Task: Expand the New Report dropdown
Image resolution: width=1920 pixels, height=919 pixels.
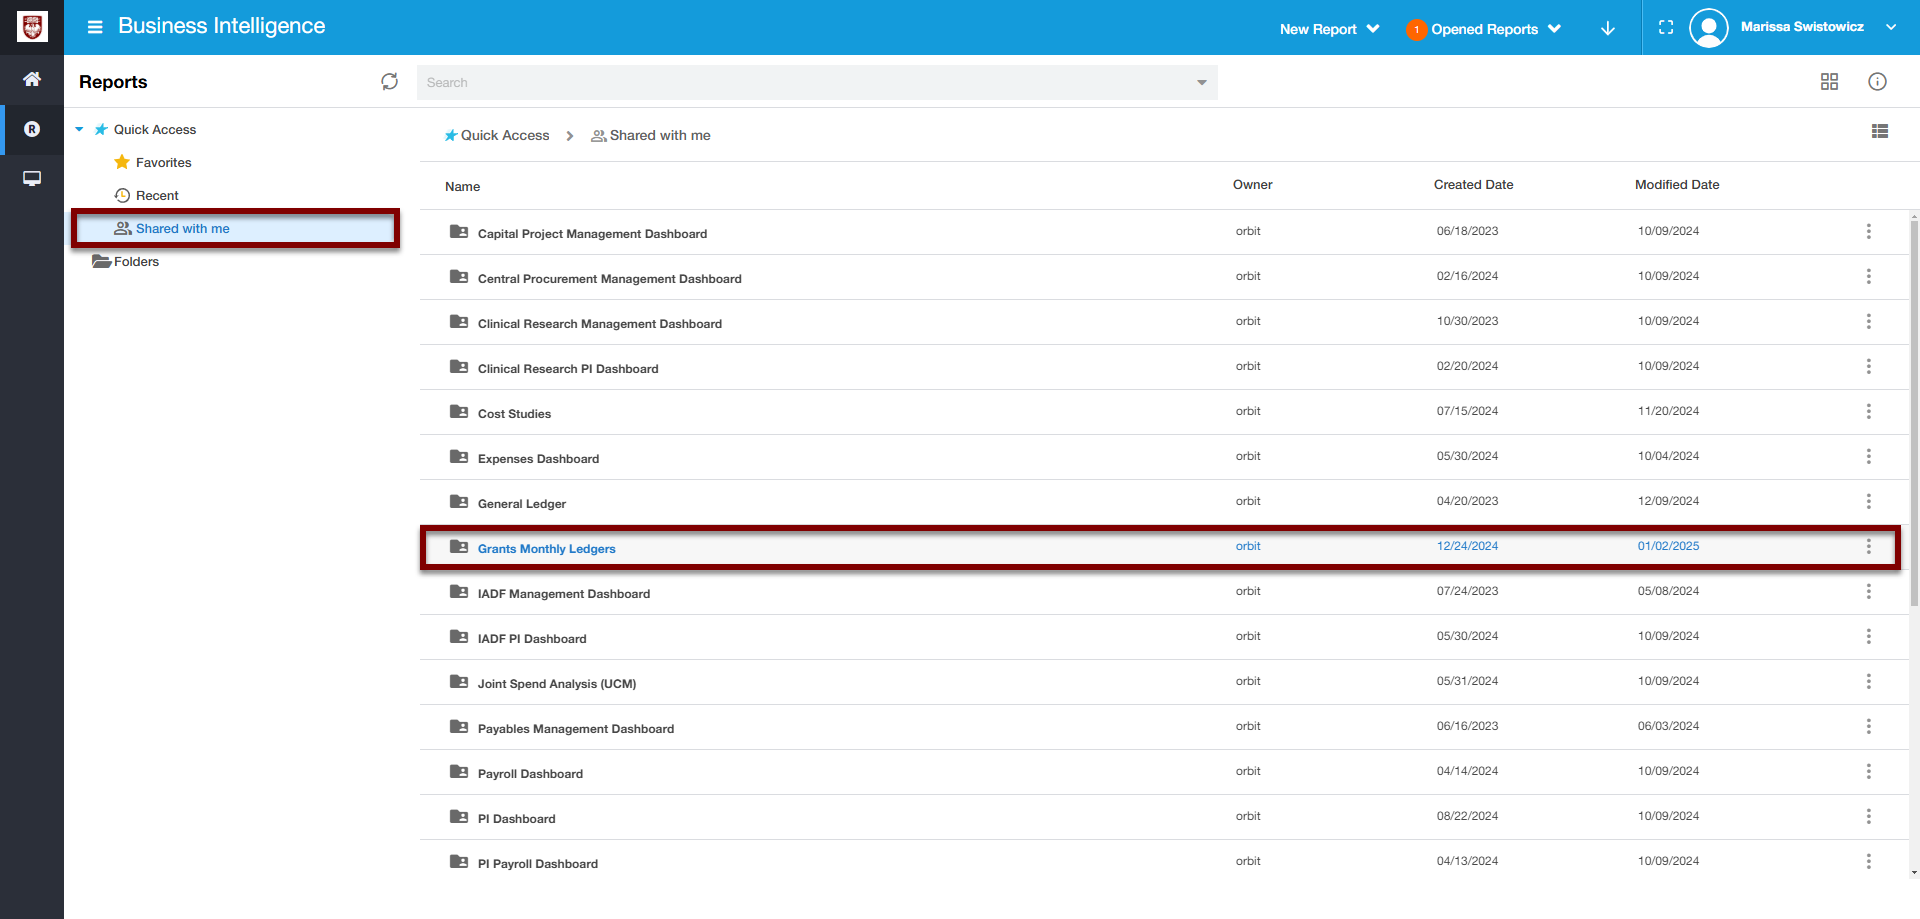Action: 1329,29
